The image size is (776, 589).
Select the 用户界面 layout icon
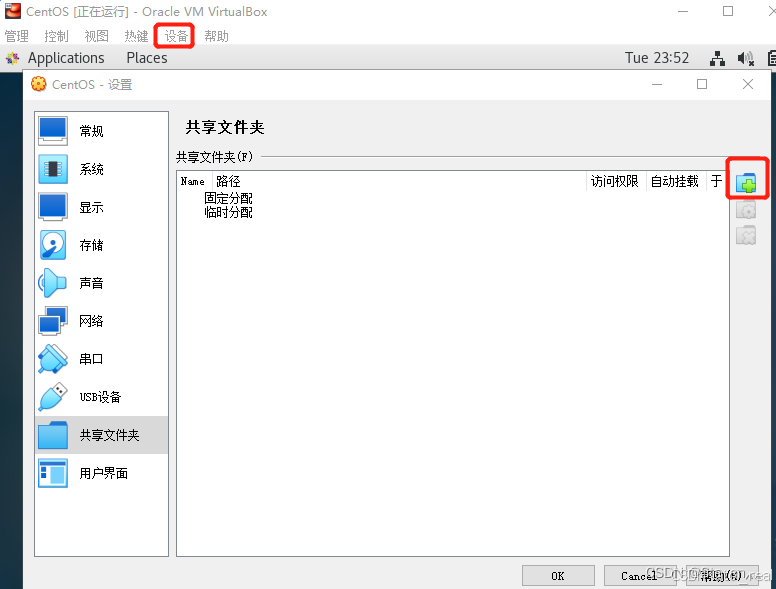53,473
